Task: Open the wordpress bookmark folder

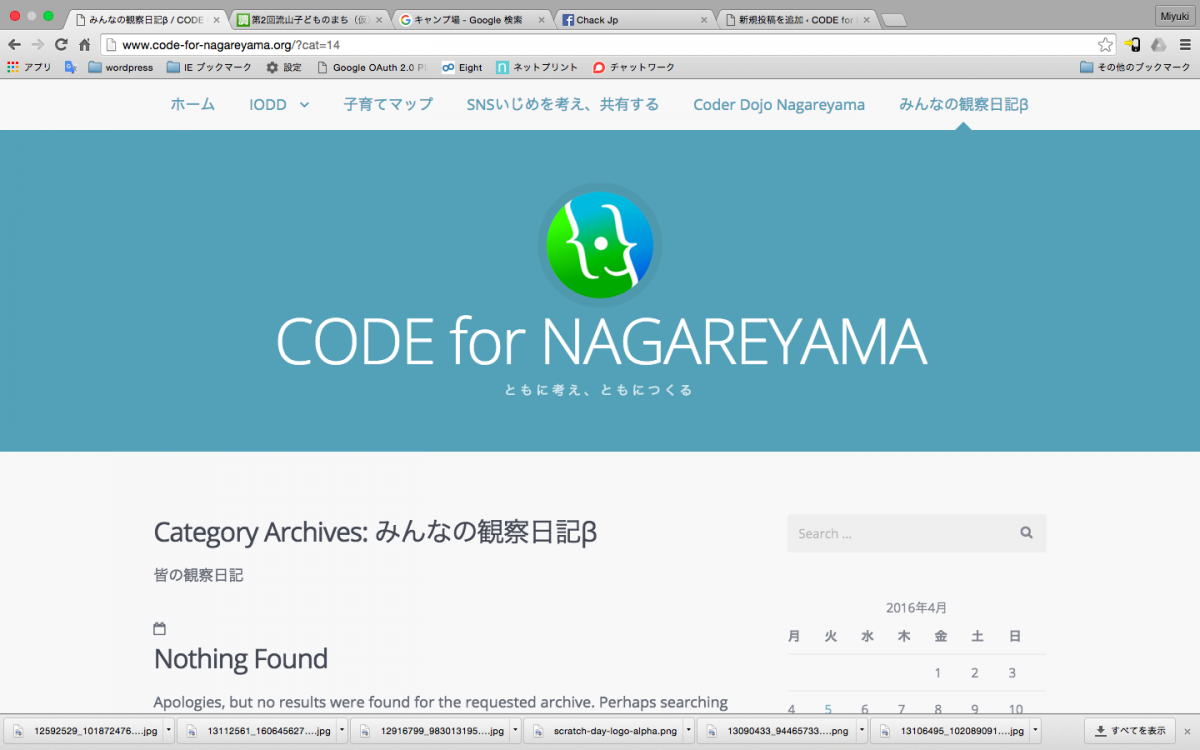Action: click(121, 67)
